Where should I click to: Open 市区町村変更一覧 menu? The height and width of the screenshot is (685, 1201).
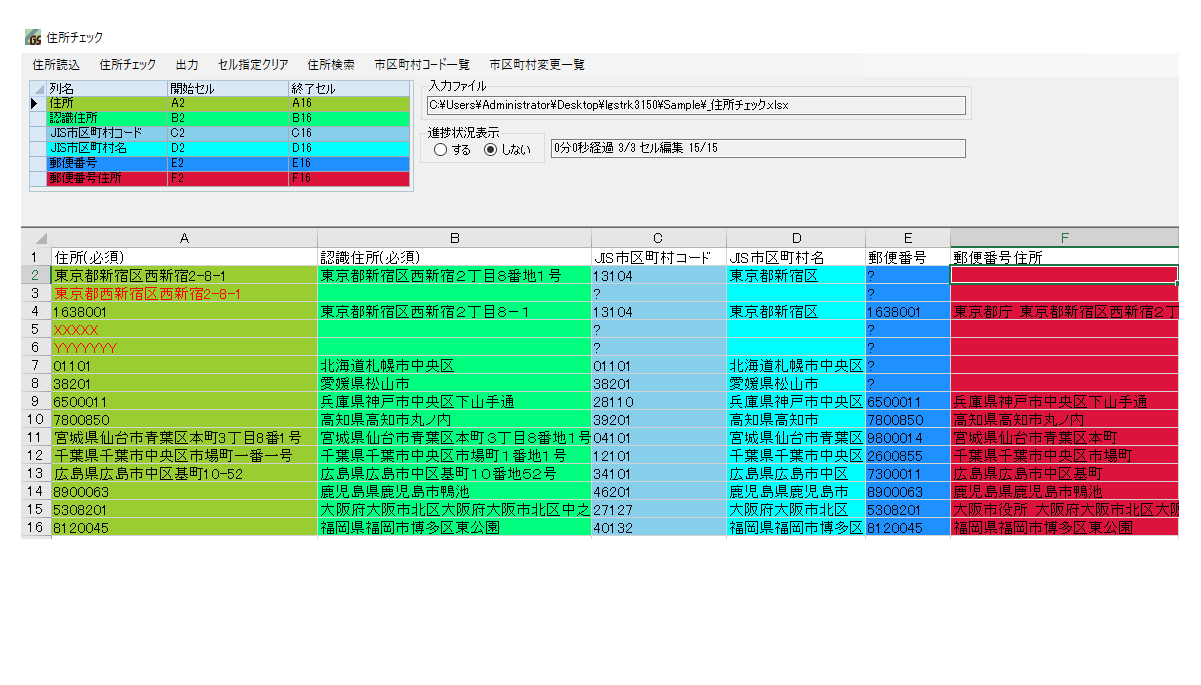click(x=537, y=65)
